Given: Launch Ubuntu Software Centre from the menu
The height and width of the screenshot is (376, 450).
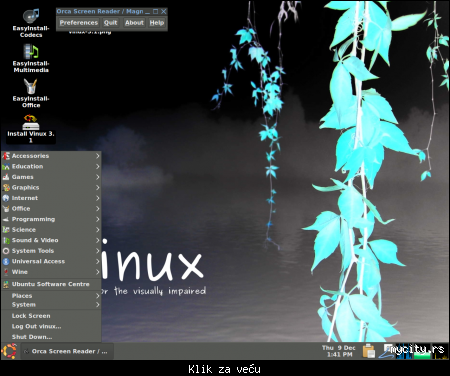Looking at the screenshot, I should pos(51,284).
